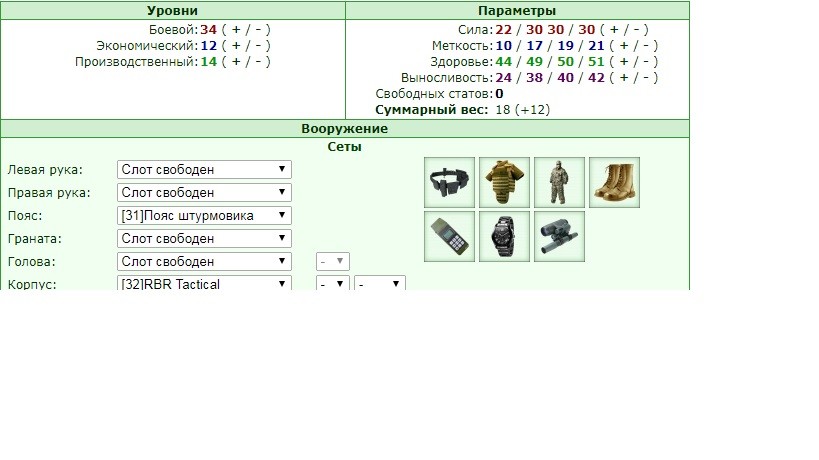The width and height of the screenshot is (819, 460).
Task: Click the Вооружение section header
Action: (x=345, y=128)
